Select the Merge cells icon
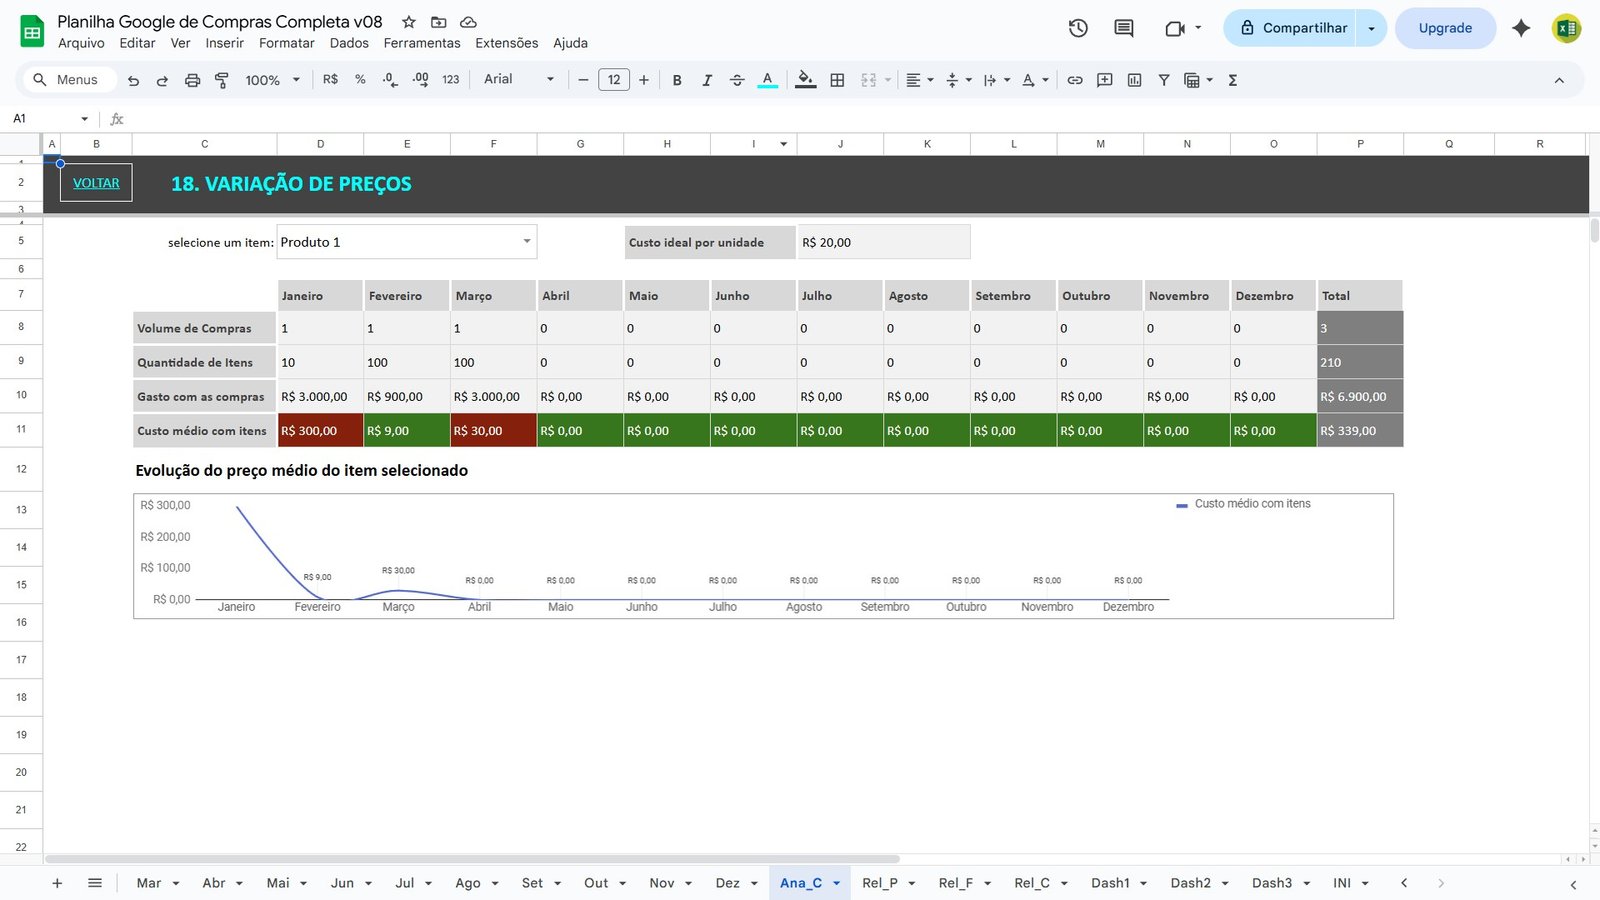Screen dimensions: 1600x900 (x=868, y=79)
